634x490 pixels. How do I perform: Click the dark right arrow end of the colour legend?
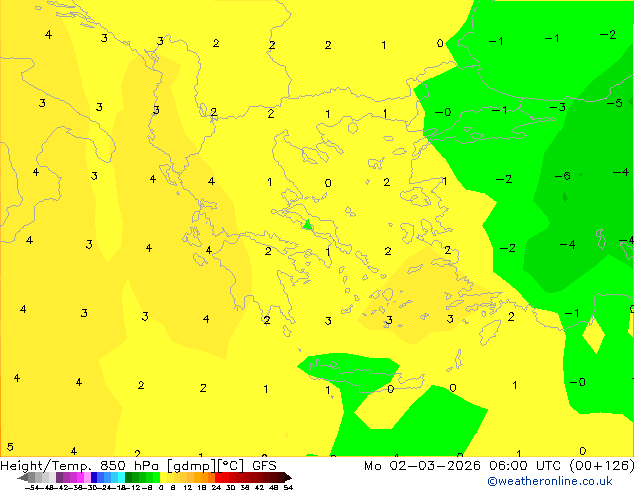pos(288,478)
